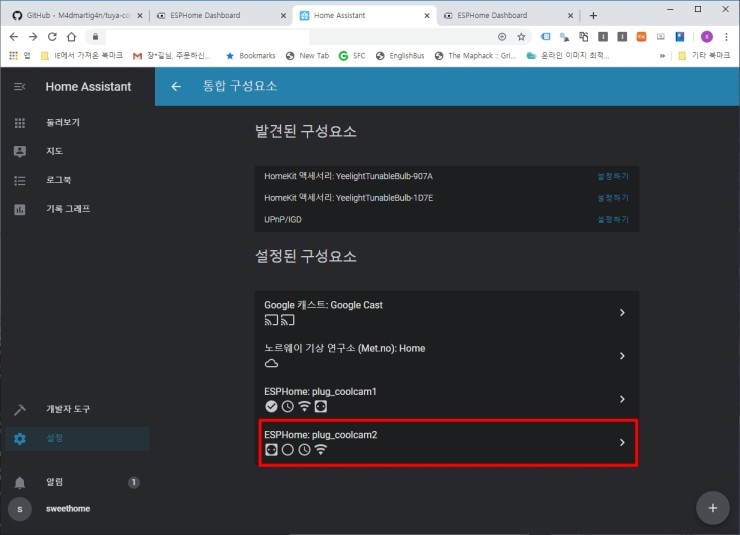Image resolution: width=740 pixels, height=535 pixels.
Task: Open the 알림 notifications bell icon
Action: [20, 482]
